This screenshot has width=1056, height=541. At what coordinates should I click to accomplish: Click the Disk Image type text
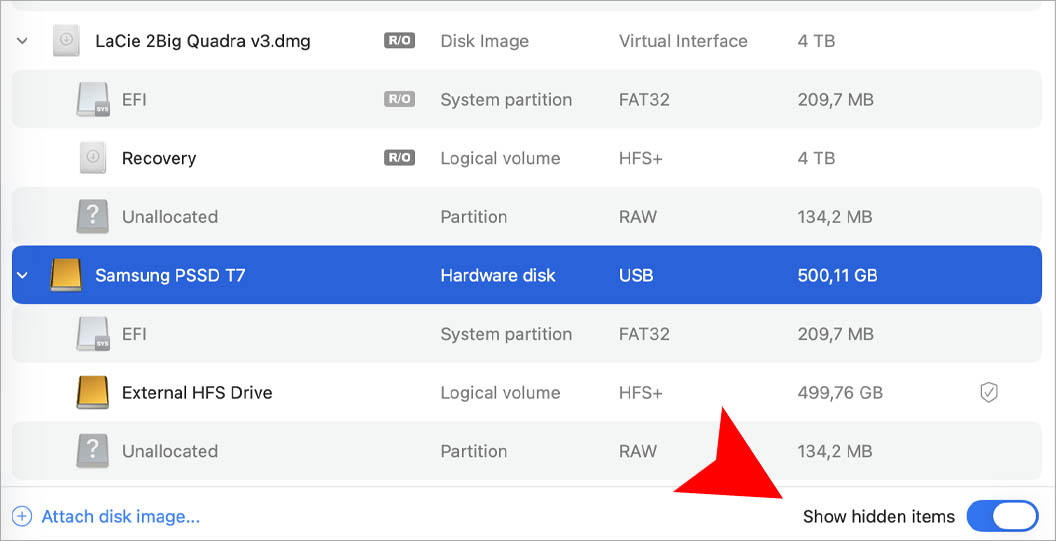click(x=484, y=41)
